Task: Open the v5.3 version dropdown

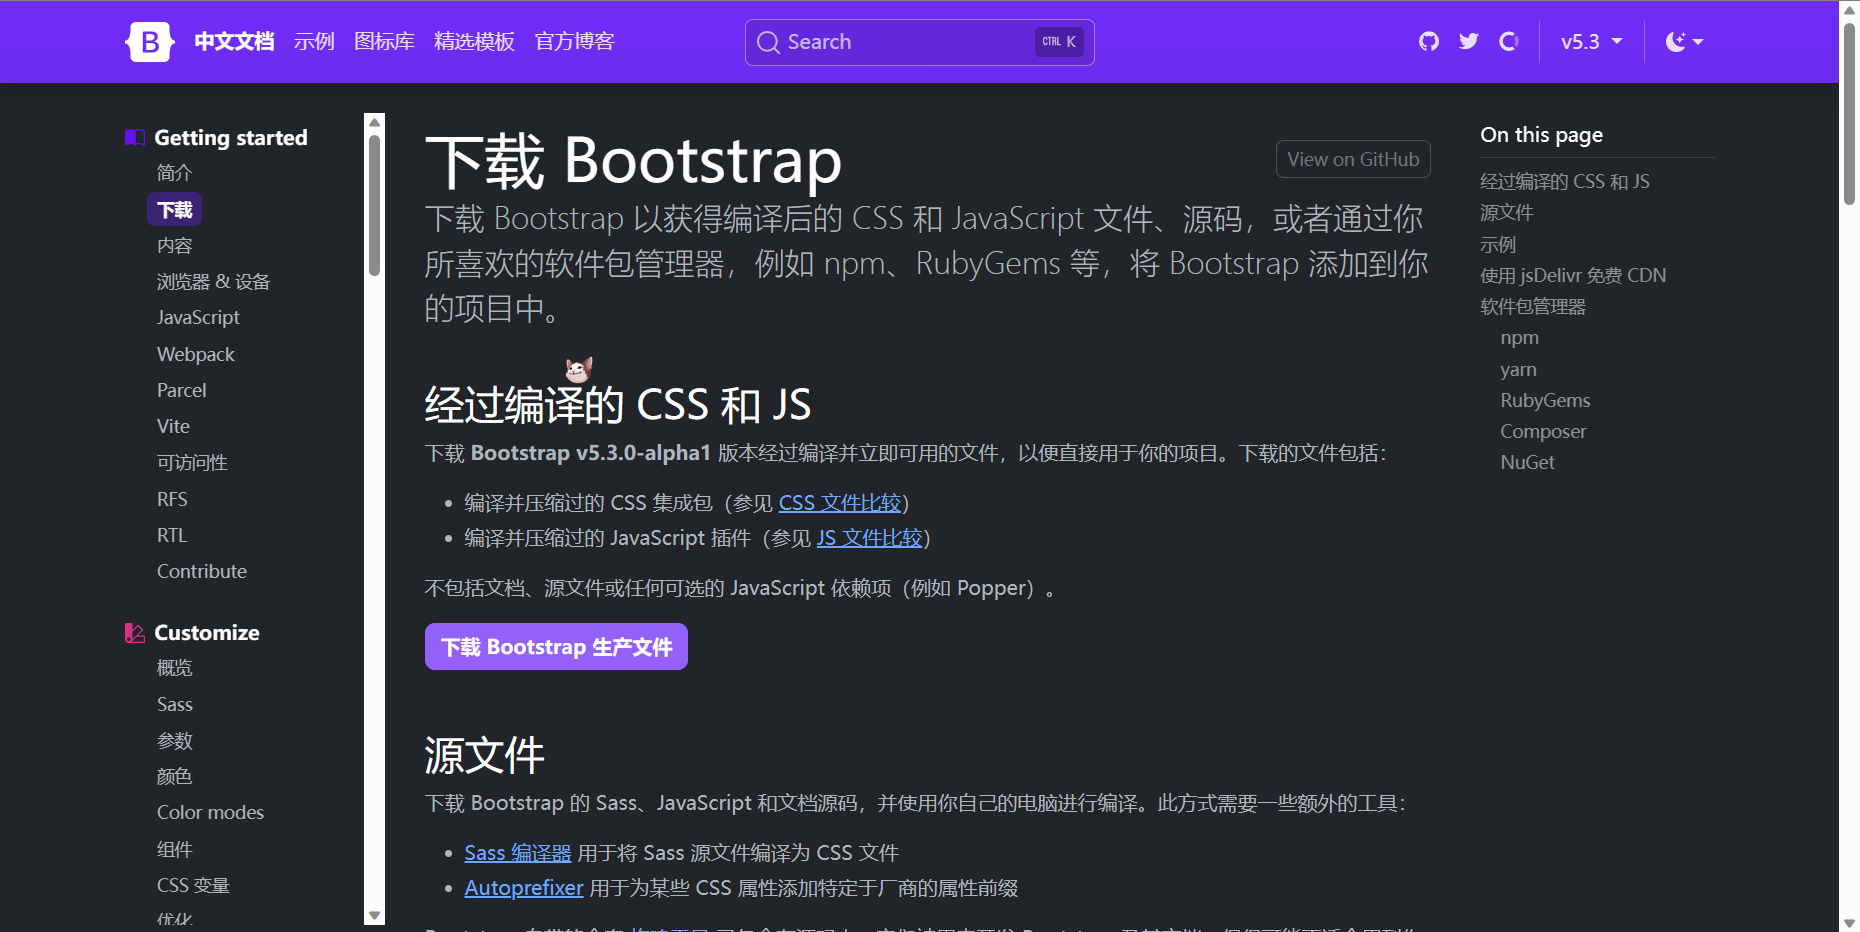Action: (1591, 42)
